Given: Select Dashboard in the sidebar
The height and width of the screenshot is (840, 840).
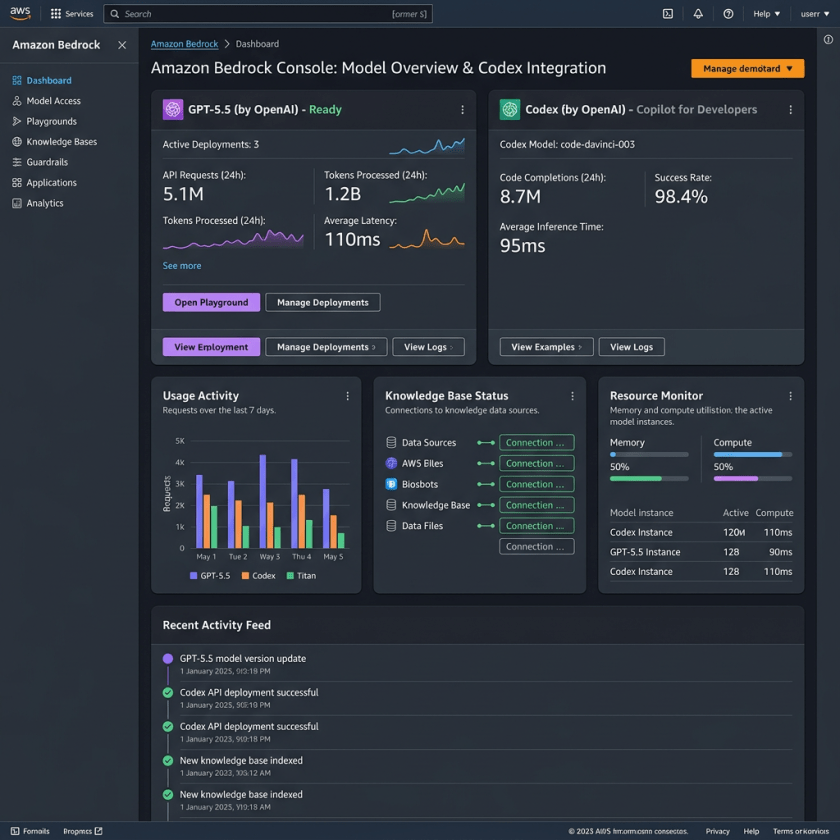Looking at the screenshot, I should tap(49, 80).
